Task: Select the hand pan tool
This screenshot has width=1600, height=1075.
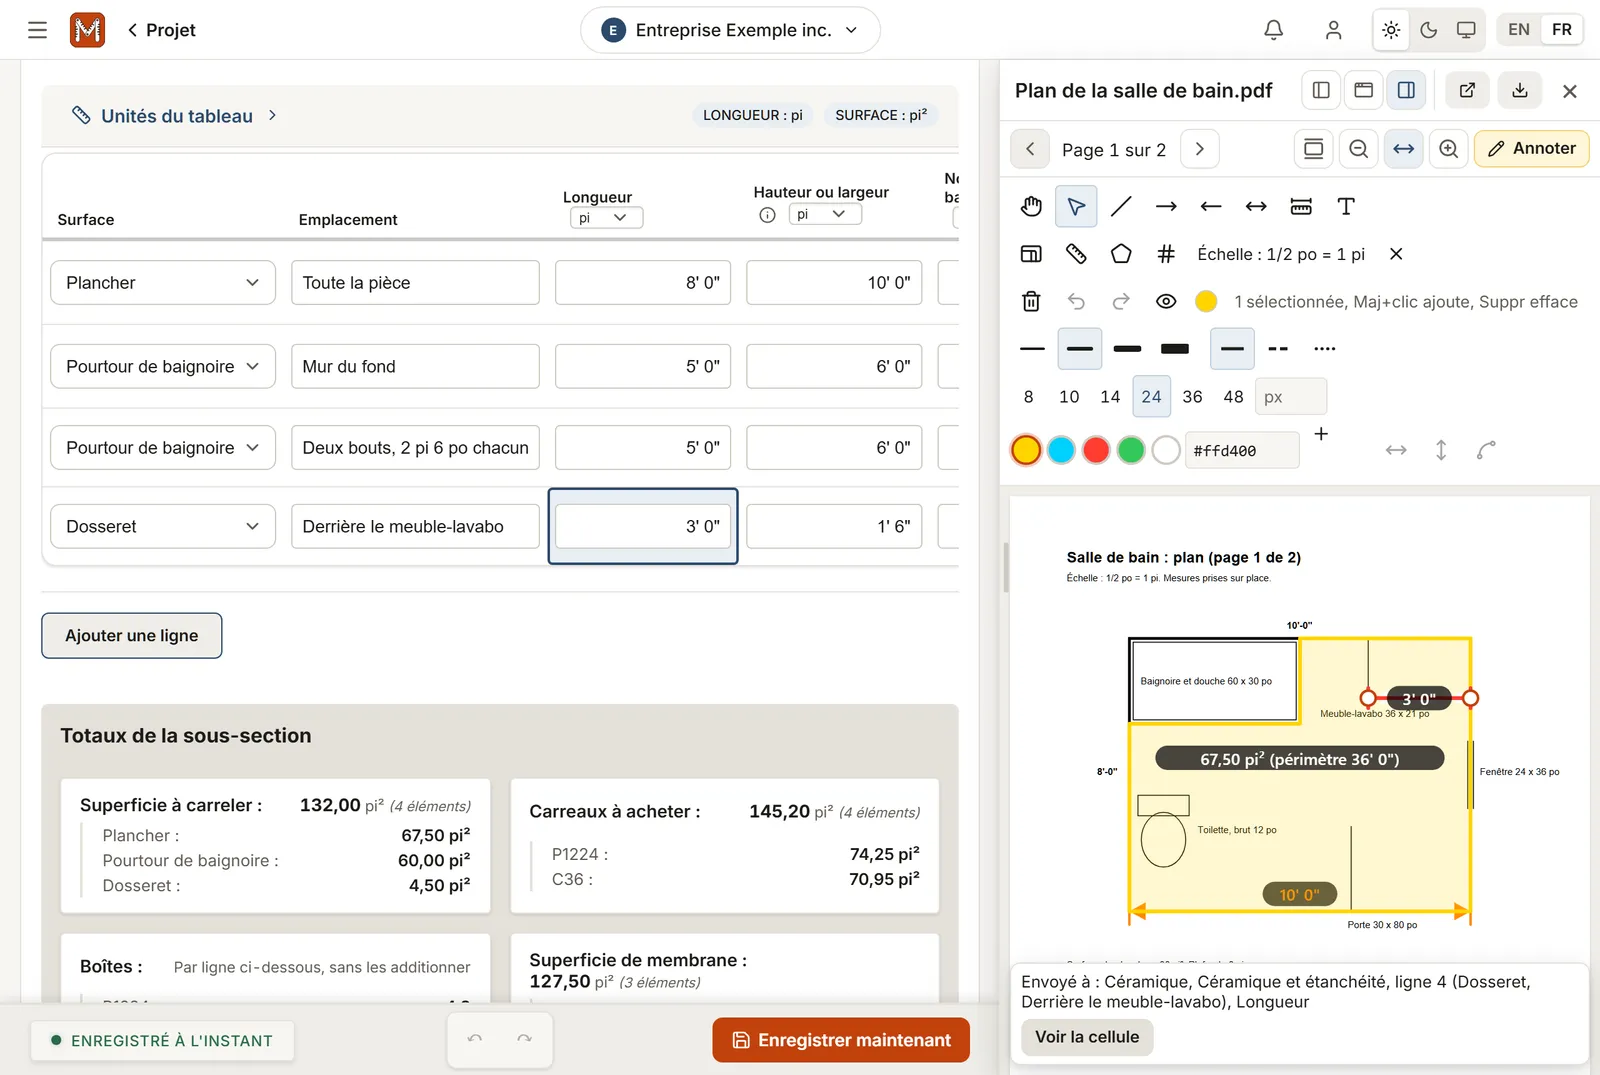Action: (x=1031, y=206)
